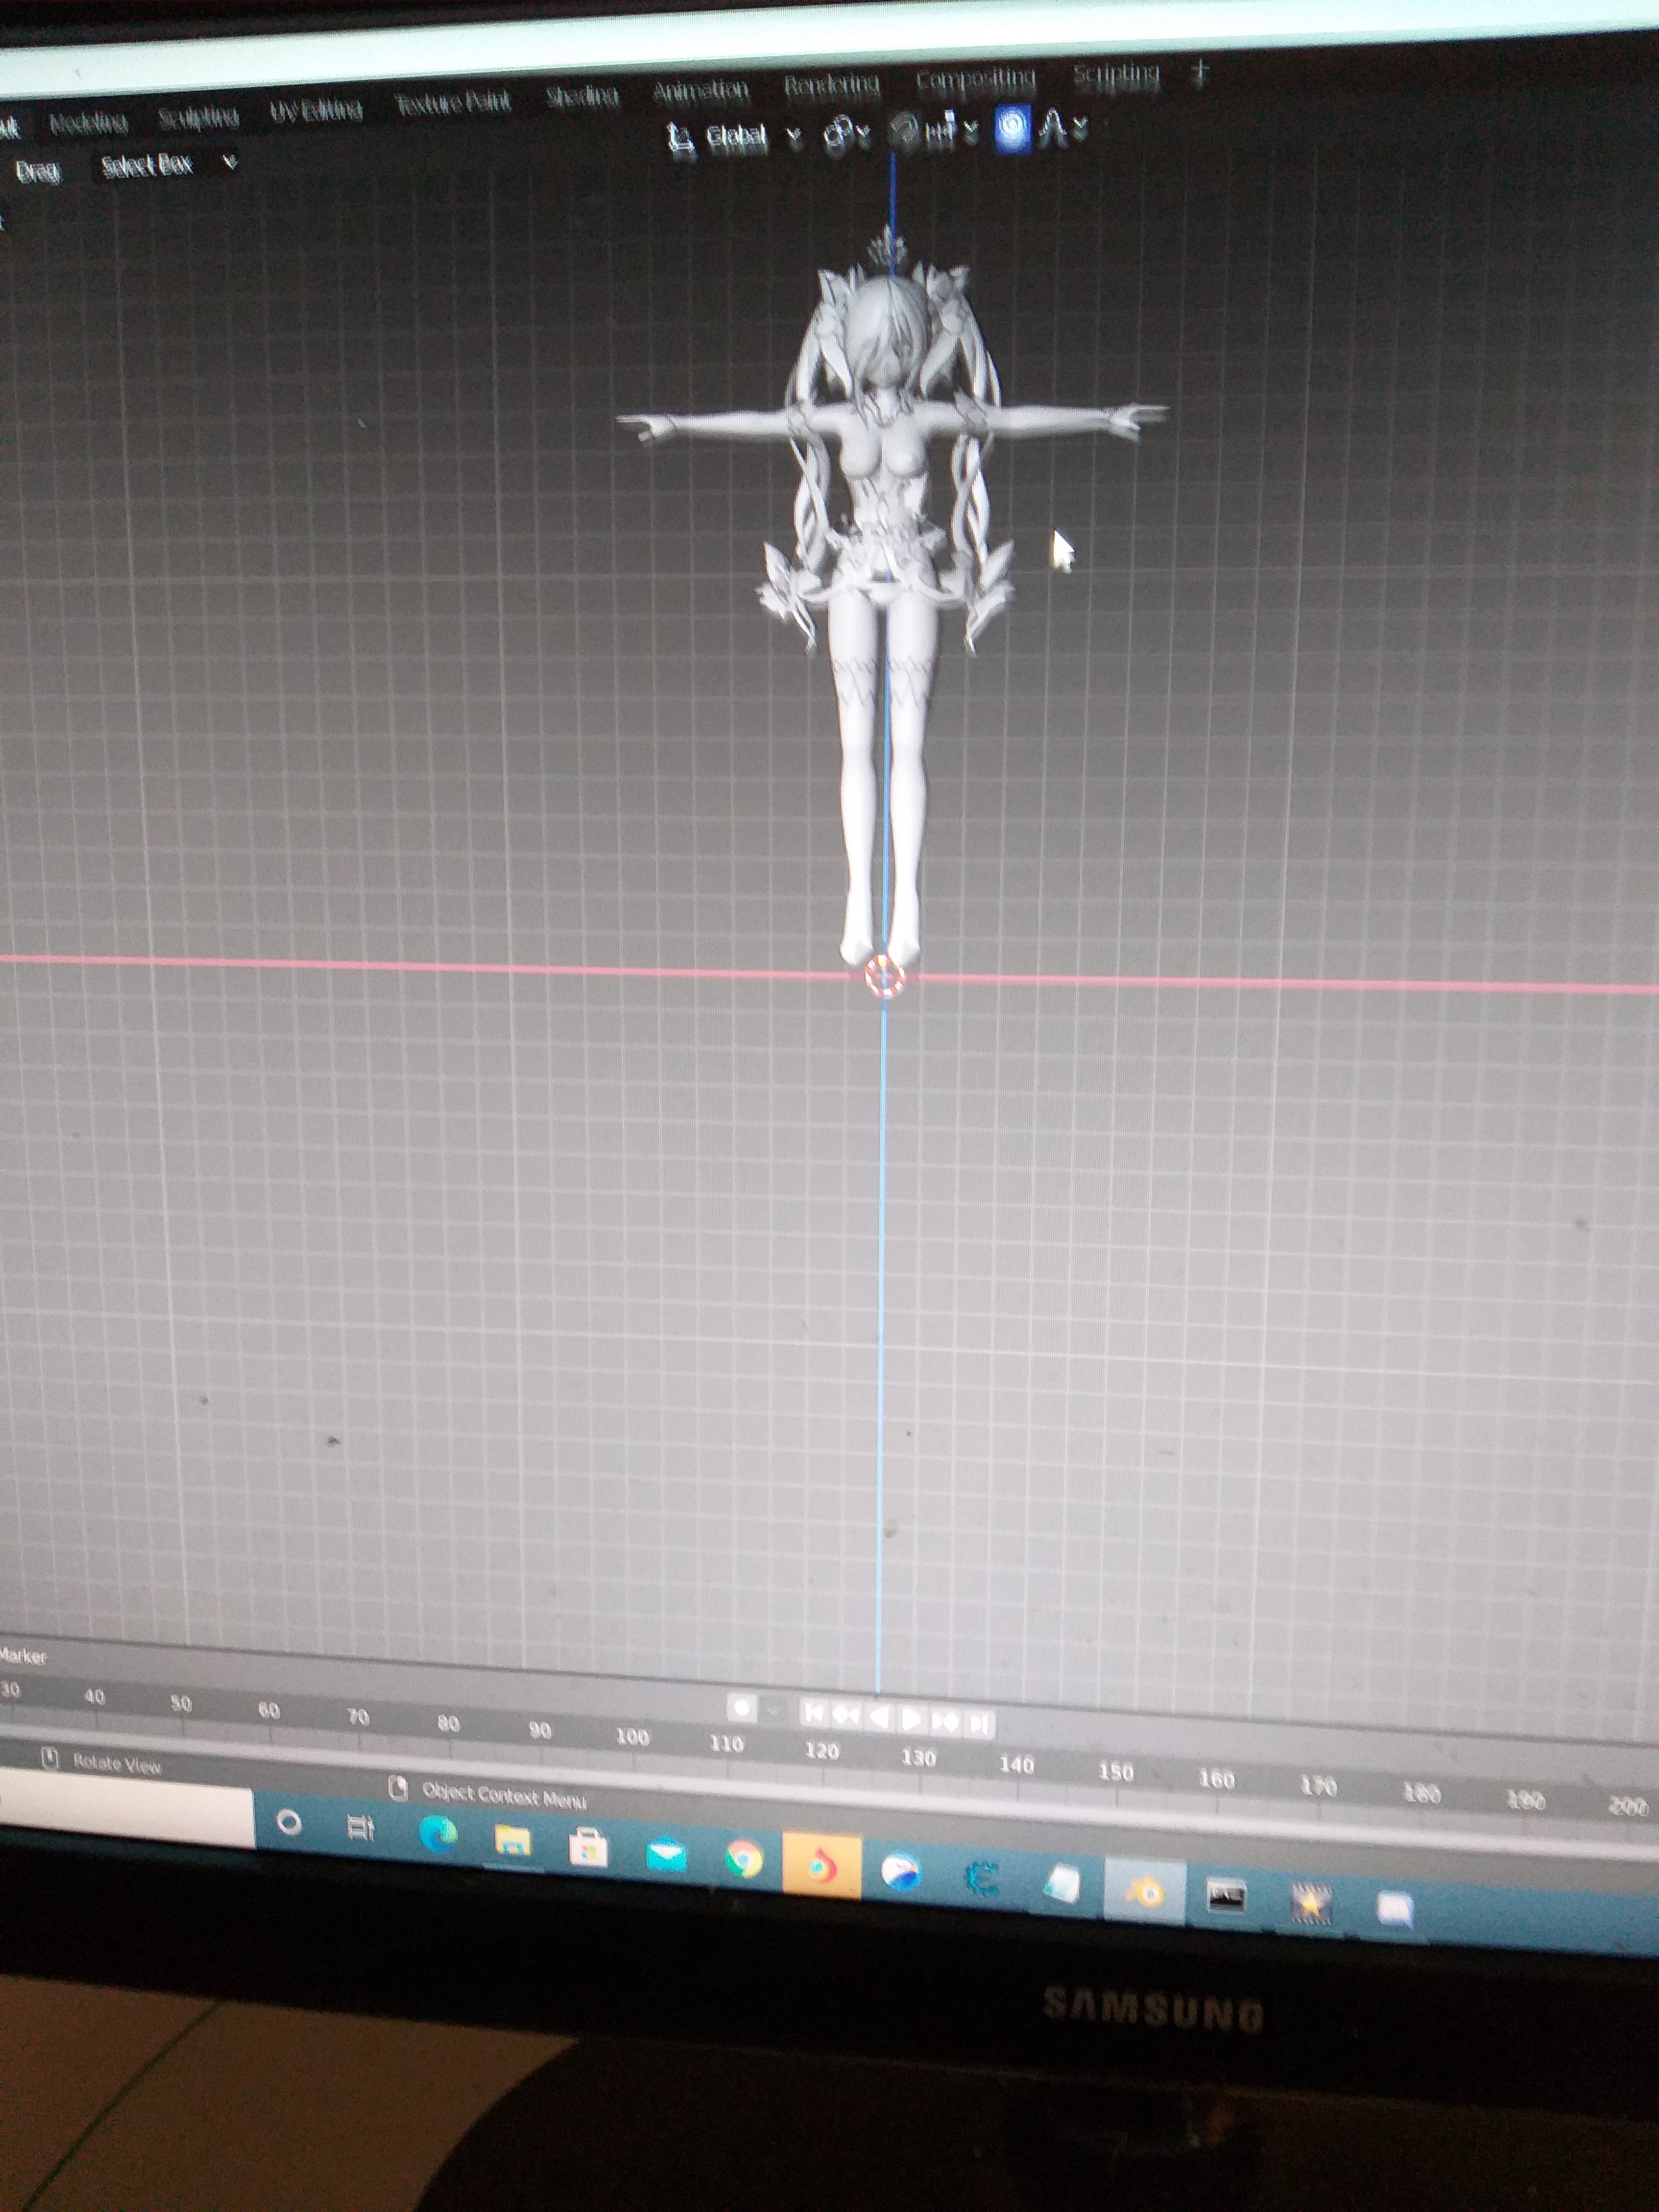Jump to the next keyframe

(945, 1721)
